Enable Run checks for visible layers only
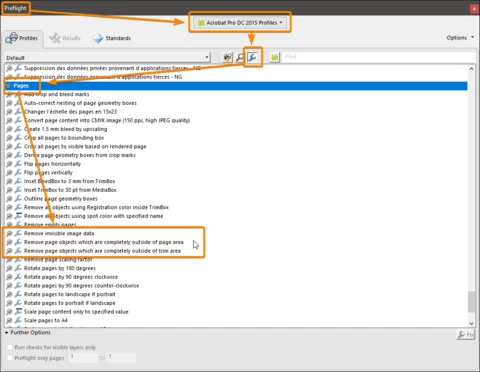Screen dimensions: 480x372 tap(10, 347)
